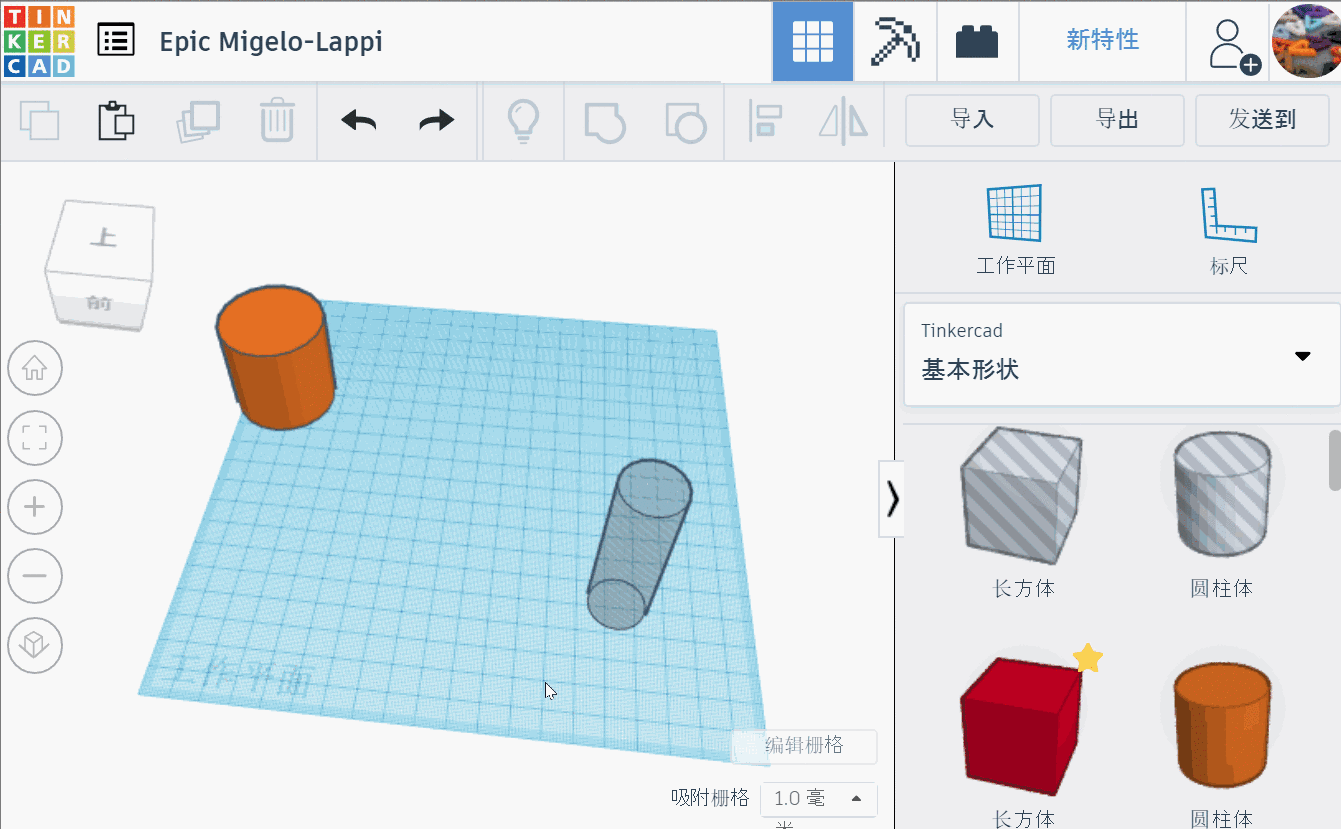Click the 发送到 send-to button
The image size is (1341, 829).
tap(1262, 121)
